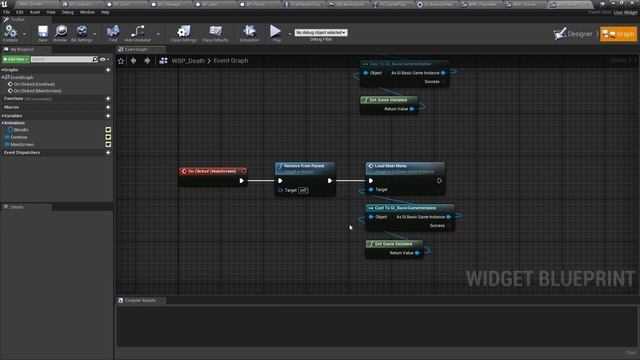
Task: Toggle Hide Unrelated nodes
Action: click(138, 33)
